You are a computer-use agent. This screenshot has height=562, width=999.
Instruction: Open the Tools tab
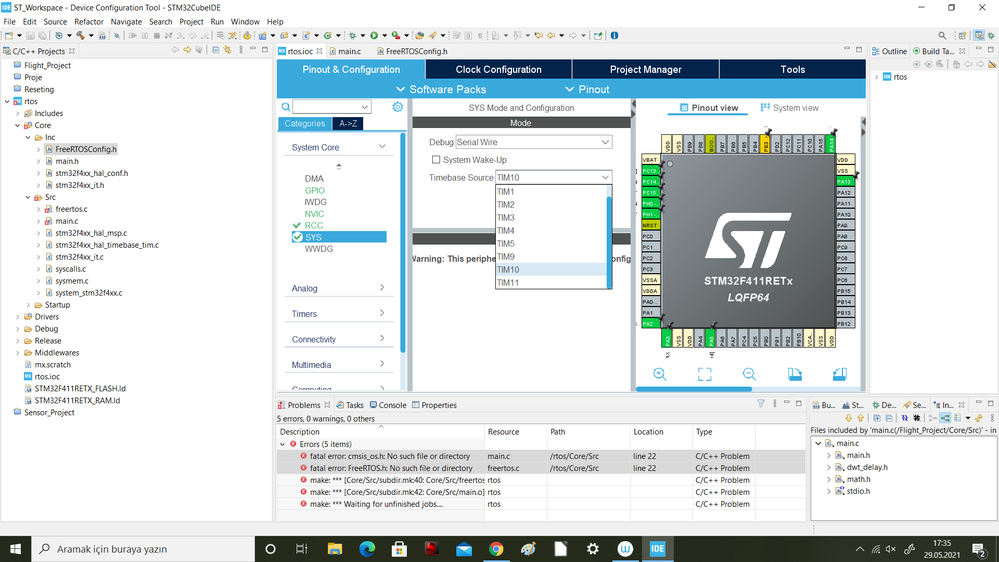click(x=793, y=69)
